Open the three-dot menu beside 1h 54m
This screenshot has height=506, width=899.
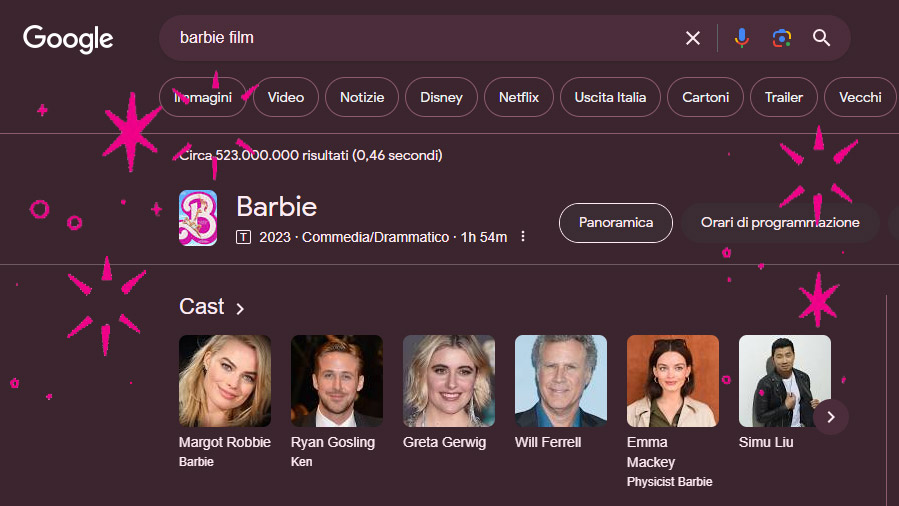[x=523, y=237]
